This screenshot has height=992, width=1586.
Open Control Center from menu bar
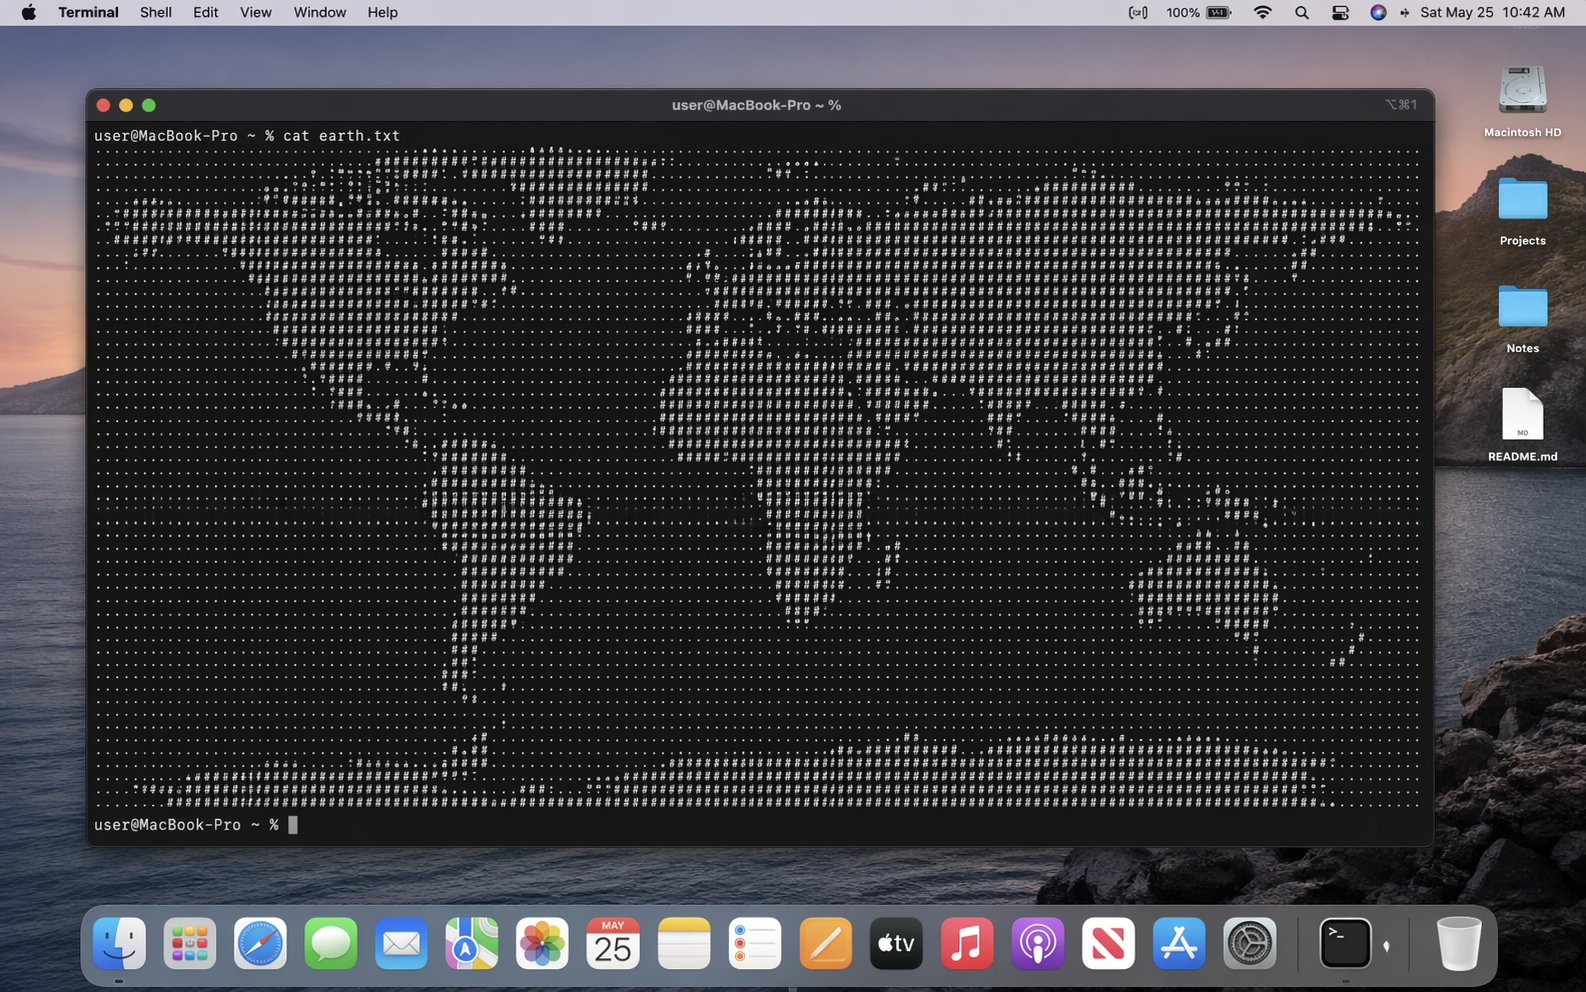pyautogui.click(x=1340, y=12)
